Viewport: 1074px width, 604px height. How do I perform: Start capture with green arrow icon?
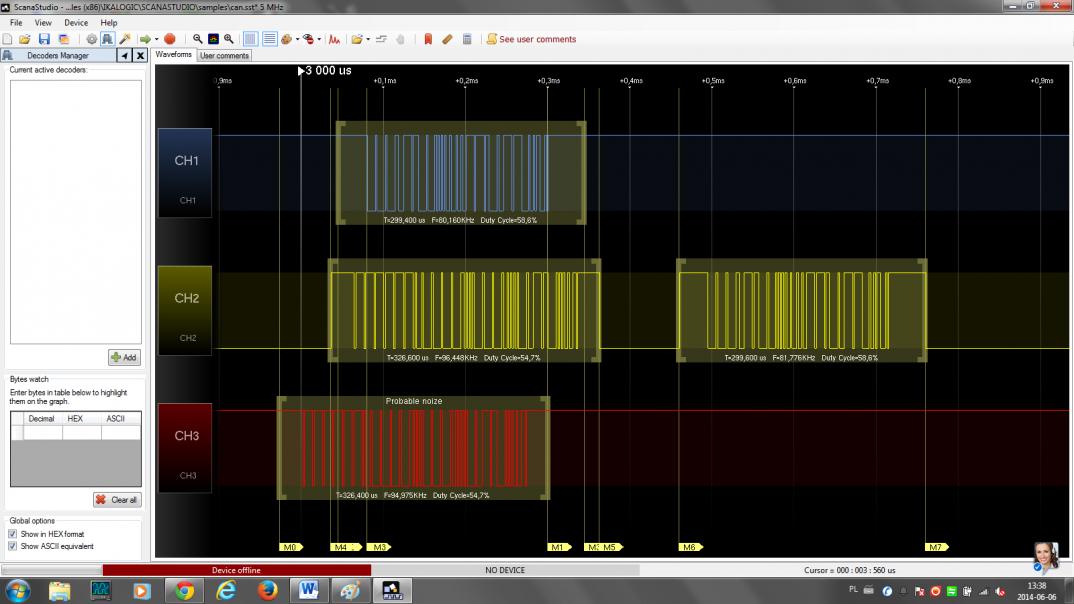pyautogui.click(x=145, y=39)
